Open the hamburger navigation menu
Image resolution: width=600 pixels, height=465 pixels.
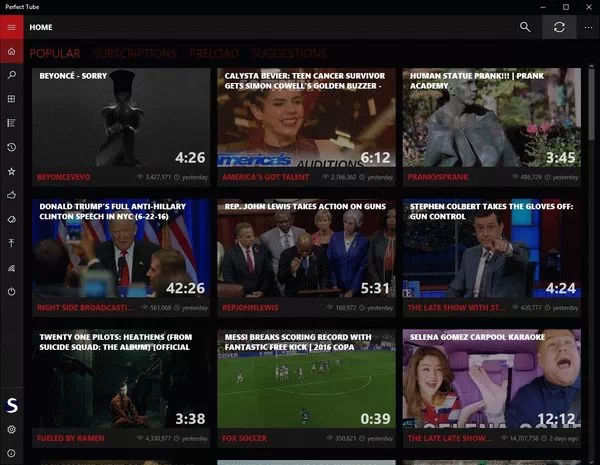pos(11,27)
